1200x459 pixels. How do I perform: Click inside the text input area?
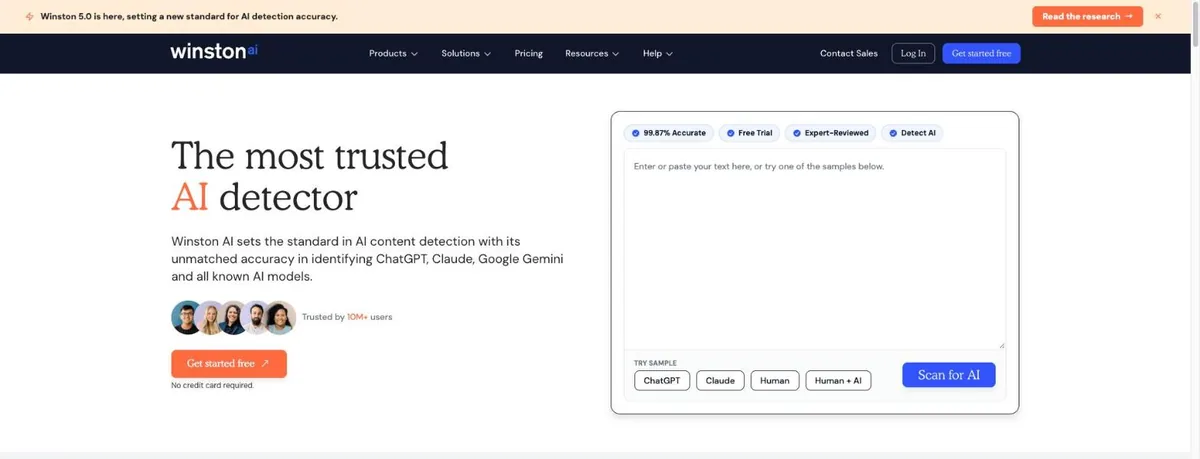click(815, 249)
